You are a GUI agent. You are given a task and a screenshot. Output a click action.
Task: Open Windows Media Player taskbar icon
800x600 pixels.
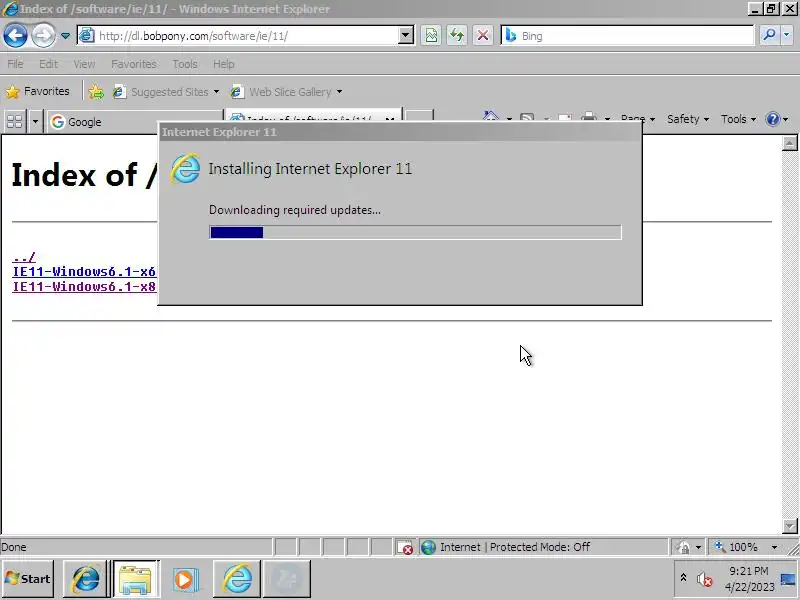click(x=185, y=579)
